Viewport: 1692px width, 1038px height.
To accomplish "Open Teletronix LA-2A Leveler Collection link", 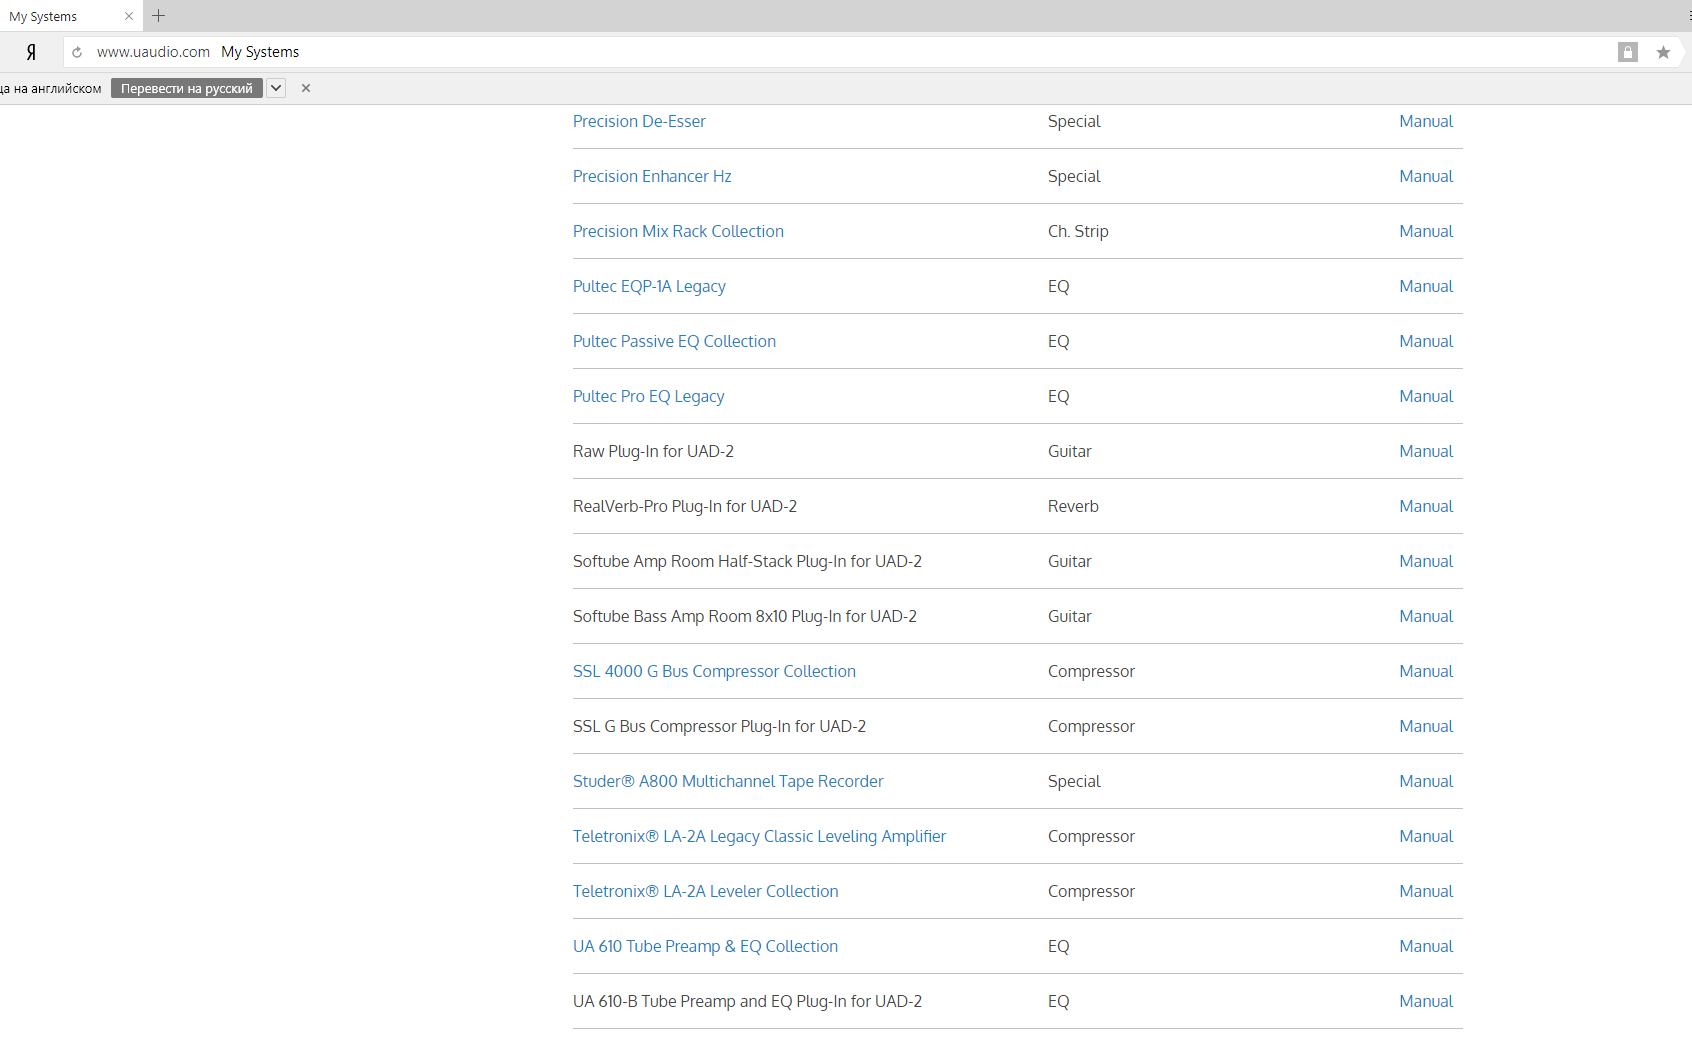I will pyautogui.click(x=705, y=891).
